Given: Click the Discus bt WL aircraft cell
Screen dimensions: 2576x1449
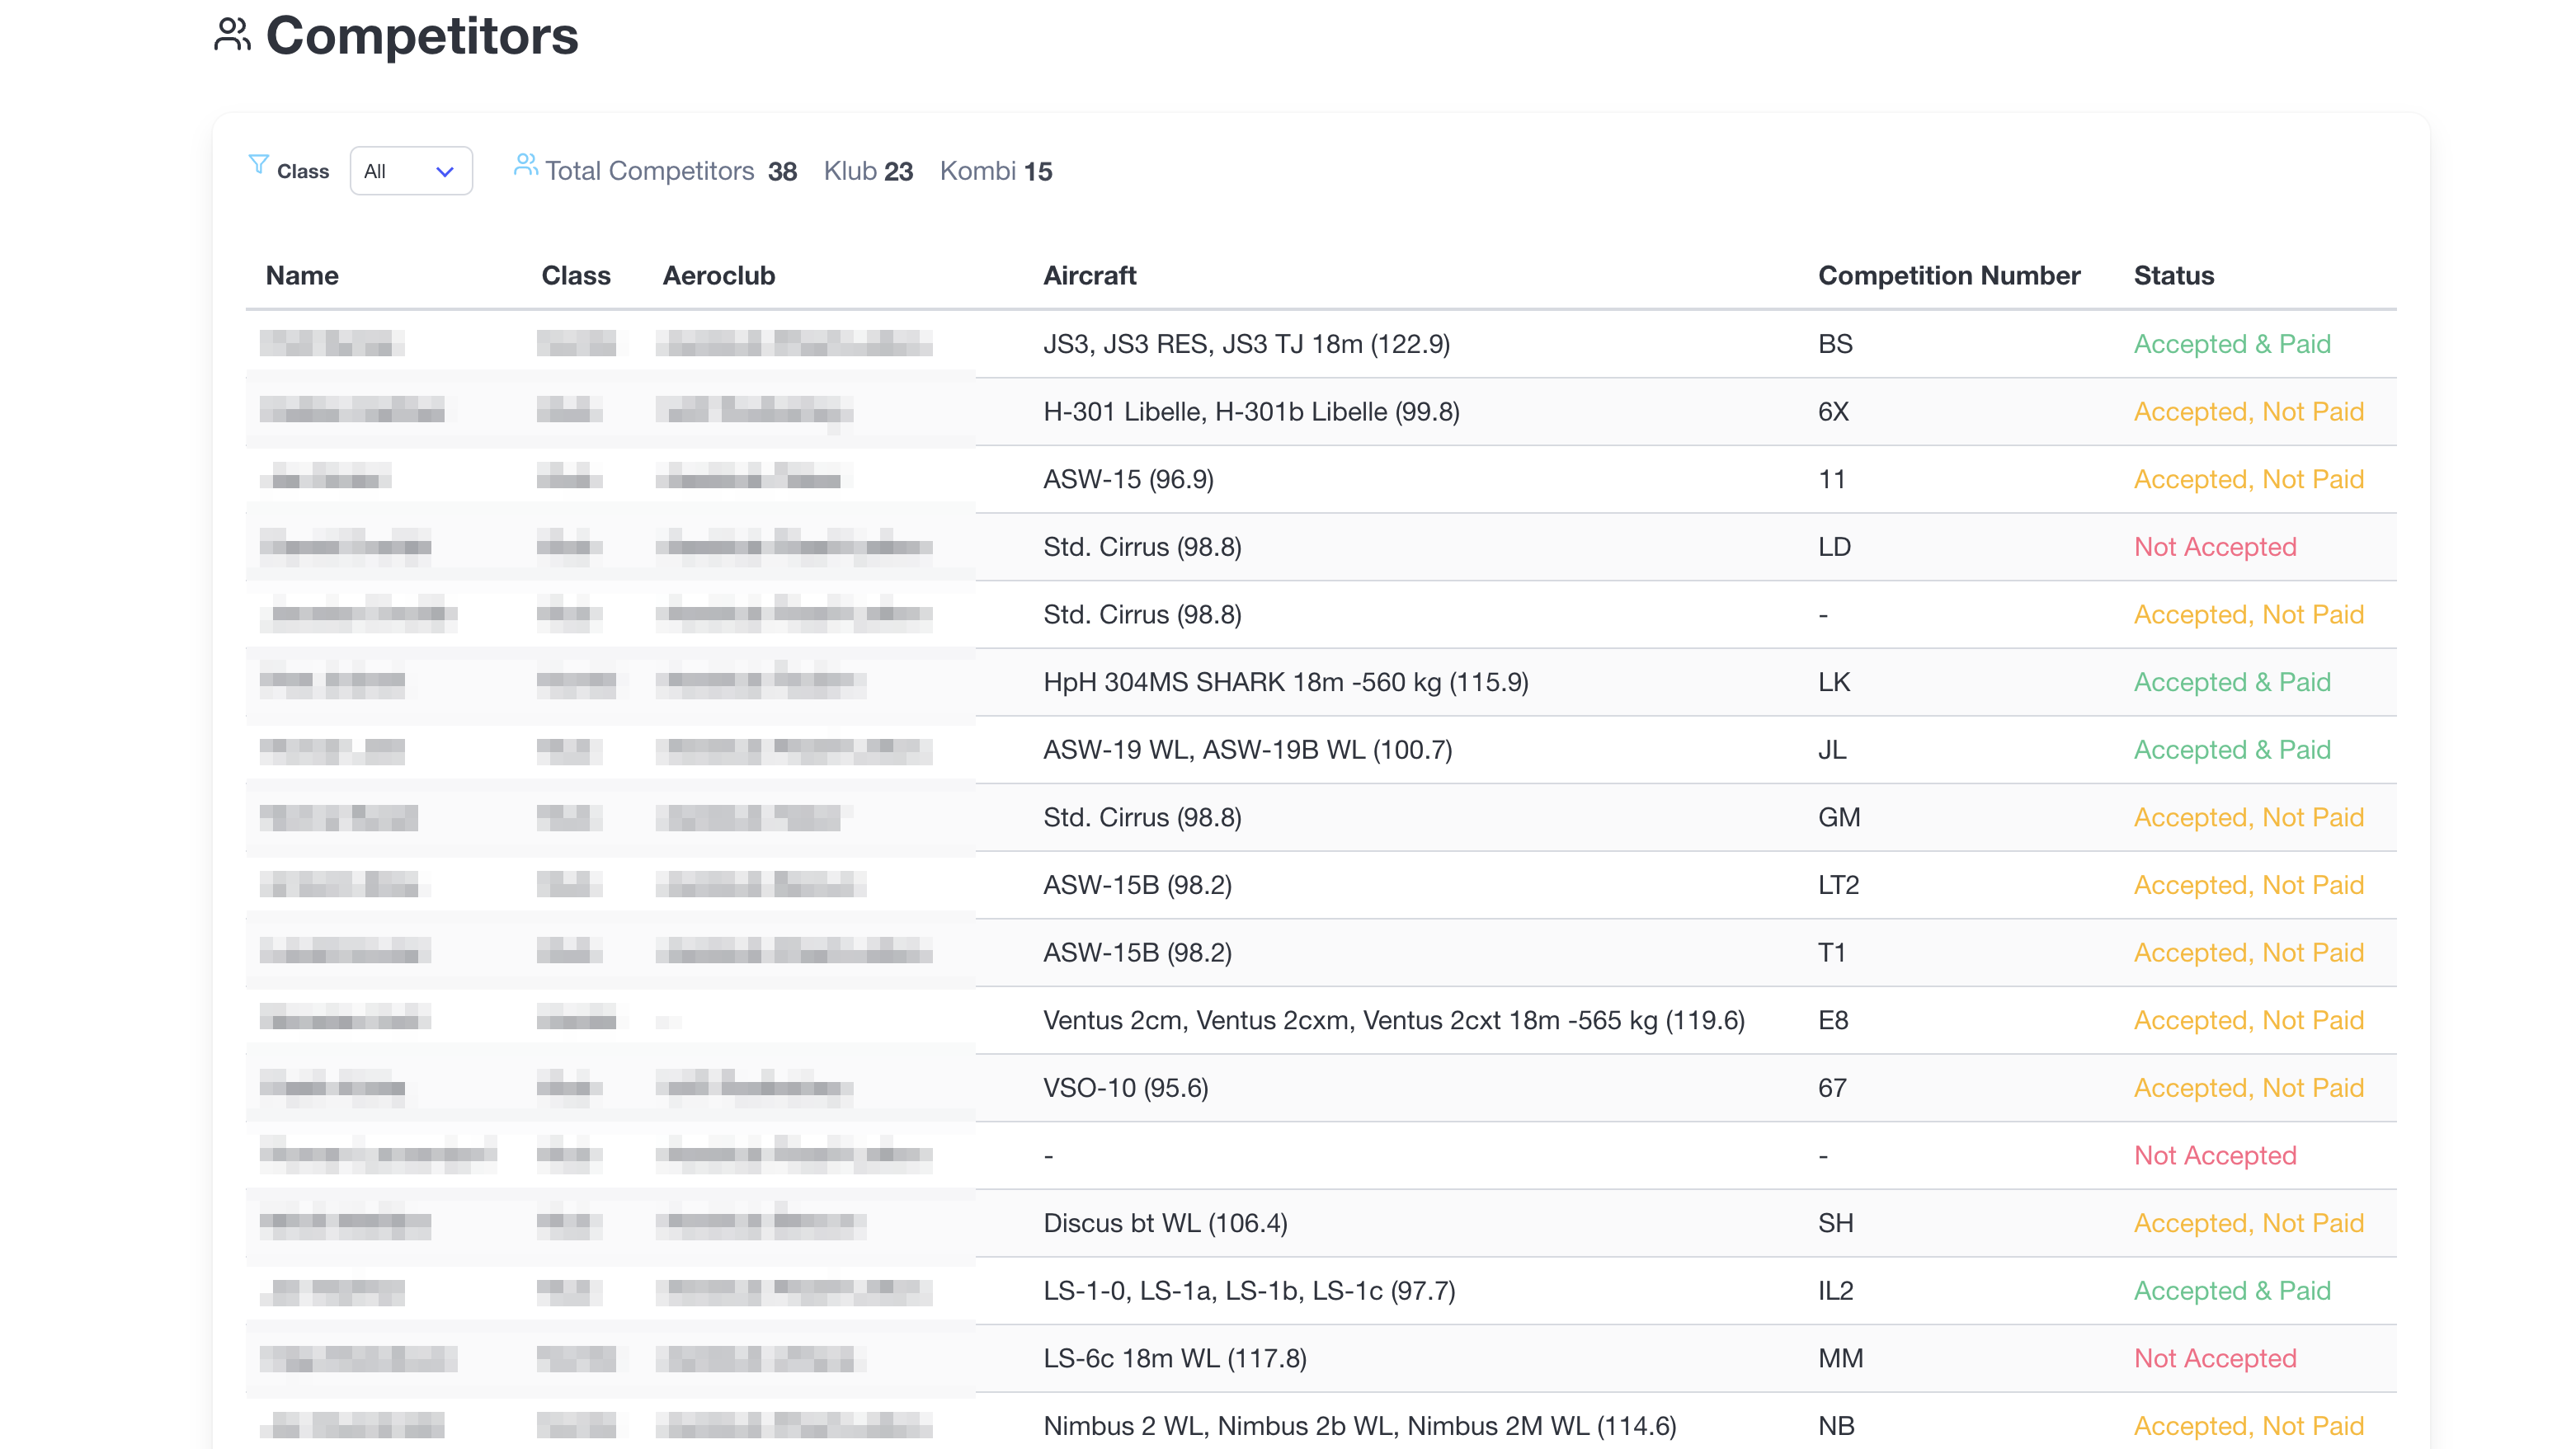Looking at the screenshot, I should click(1165, 1223).
